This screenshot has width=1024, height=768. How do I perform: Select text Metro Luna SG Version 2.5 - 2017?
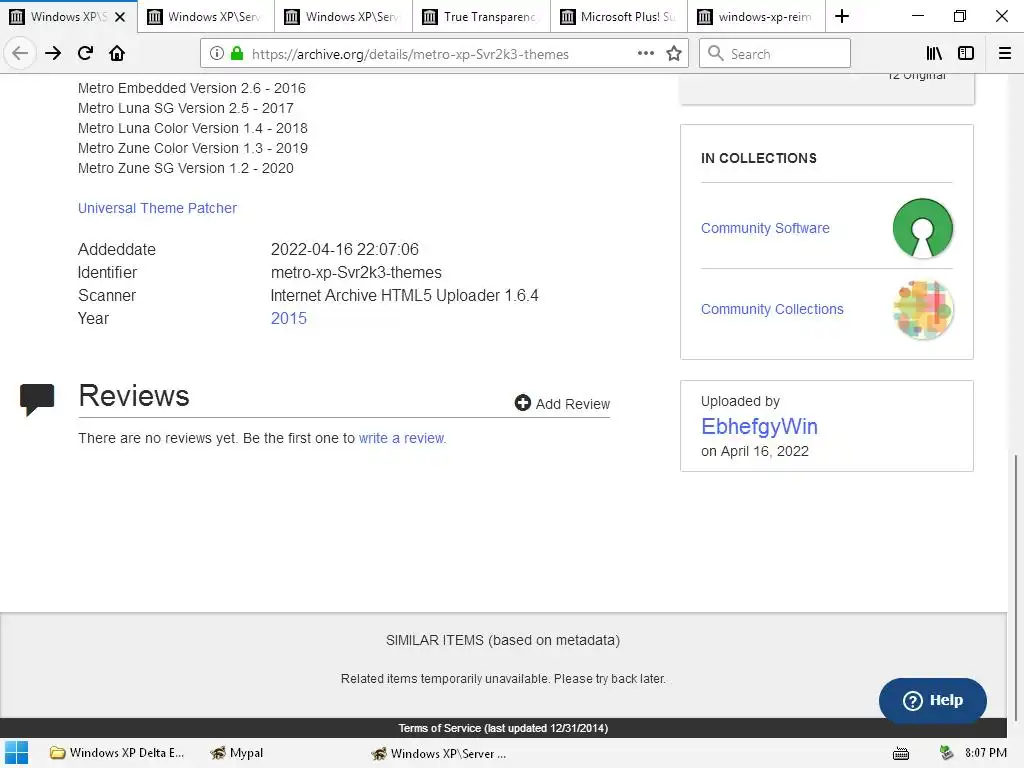pos(185,108)
